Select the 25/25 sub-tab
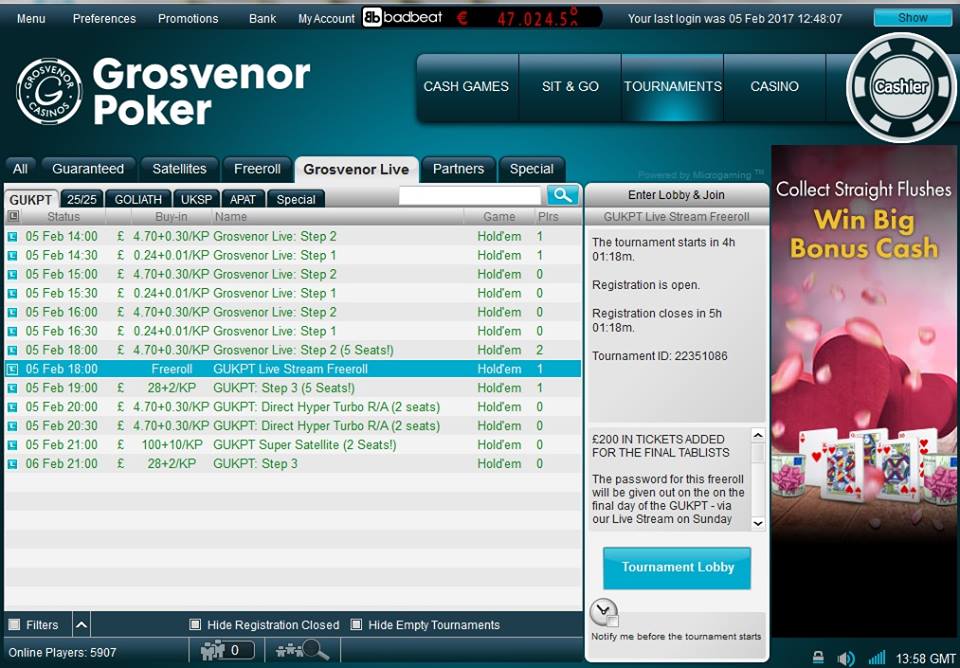960x668 pixels. click(x=81, y=200)
